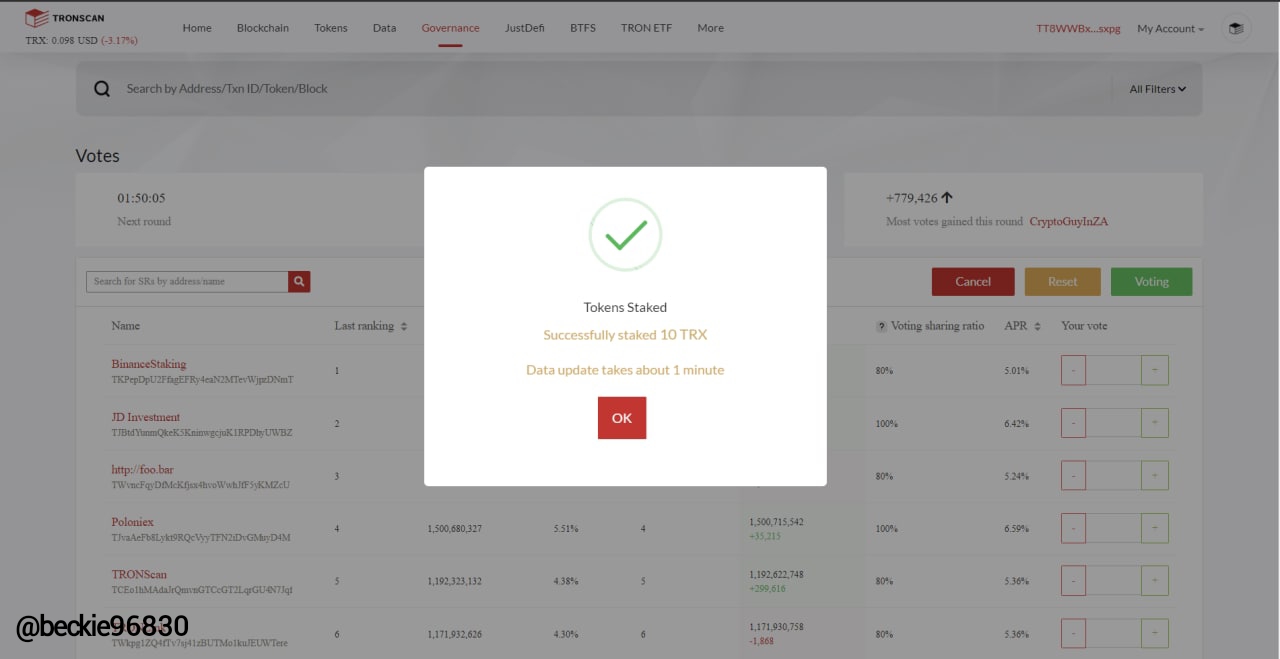Decrease vote for the rank 6 representative
The image size is (1280, 659).
point(1073,633)
